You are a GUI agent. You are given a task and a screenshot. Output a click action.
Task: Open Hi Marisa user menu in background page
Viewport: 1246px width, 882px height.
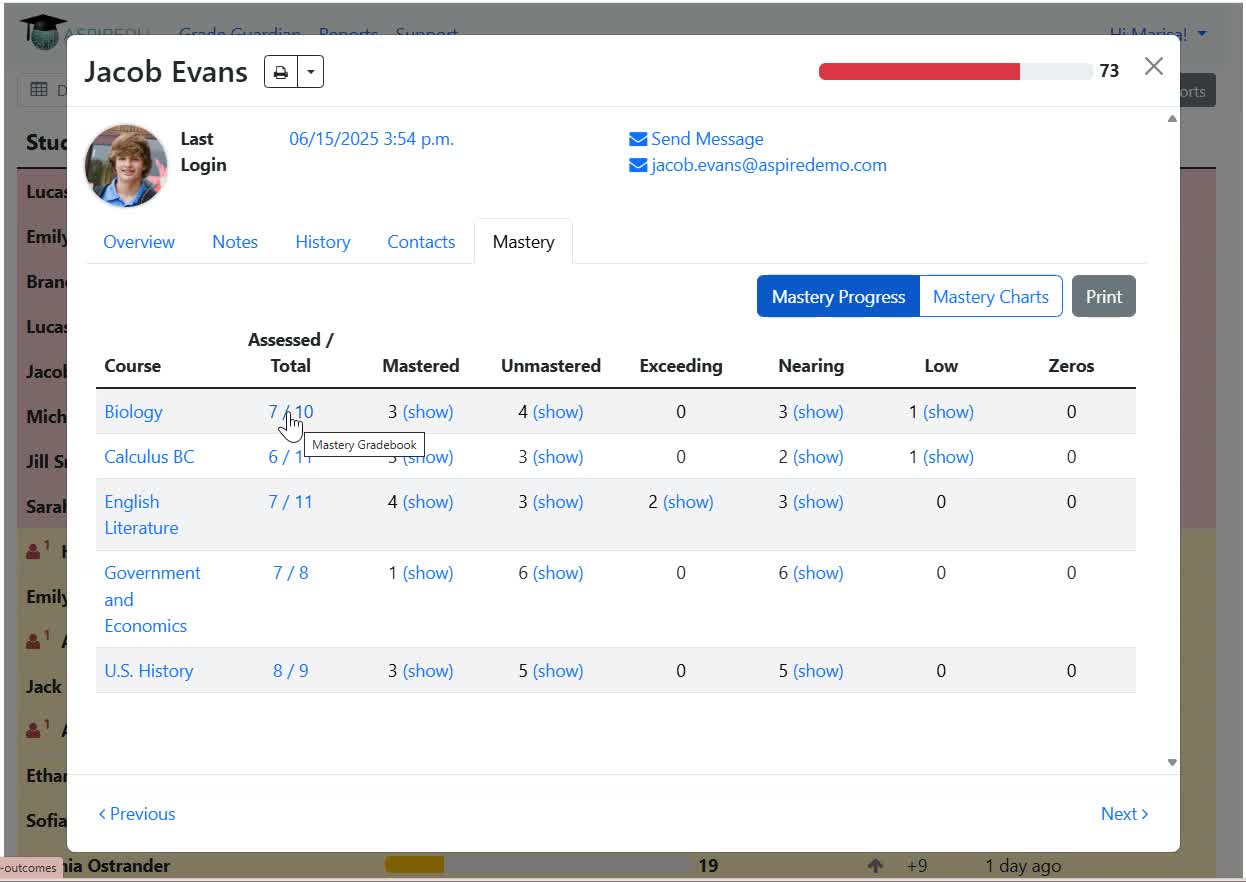point(1158,33)
